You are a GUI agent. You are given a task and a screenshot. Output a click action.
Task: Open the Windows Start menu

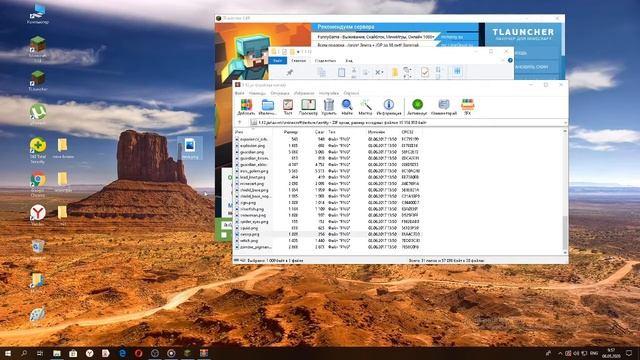coord(8,353)
